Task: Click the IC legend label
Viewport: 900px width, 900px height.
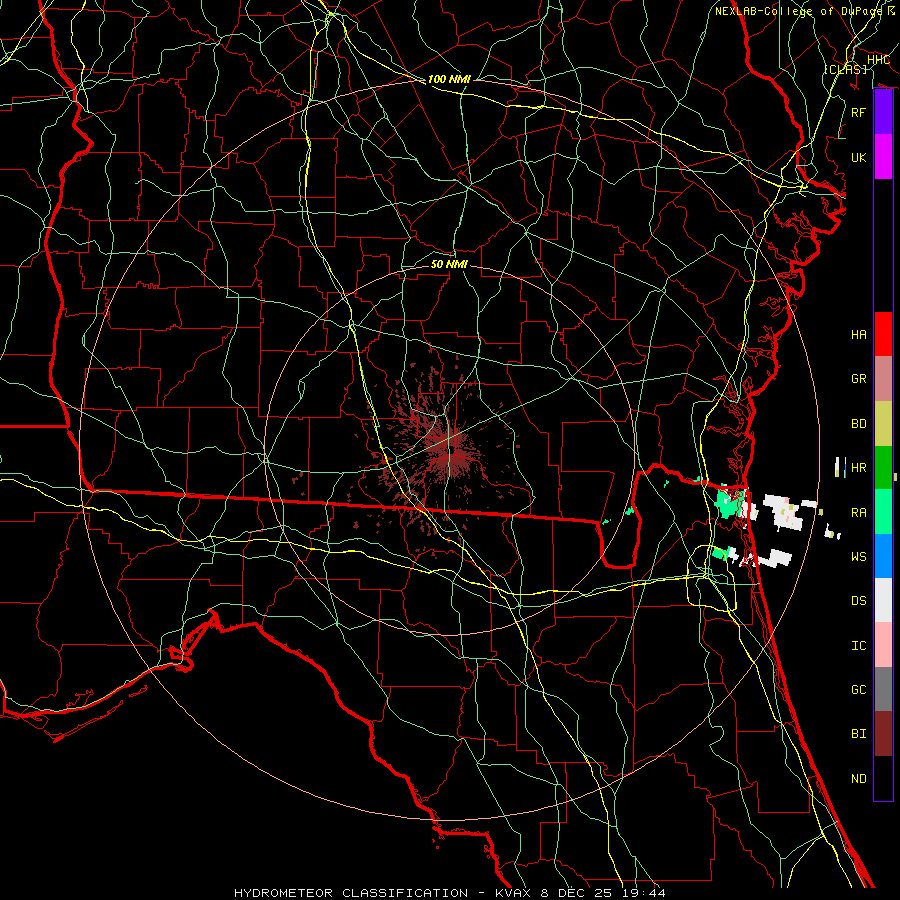Action: pyautogui.click(x=859, y=646)
